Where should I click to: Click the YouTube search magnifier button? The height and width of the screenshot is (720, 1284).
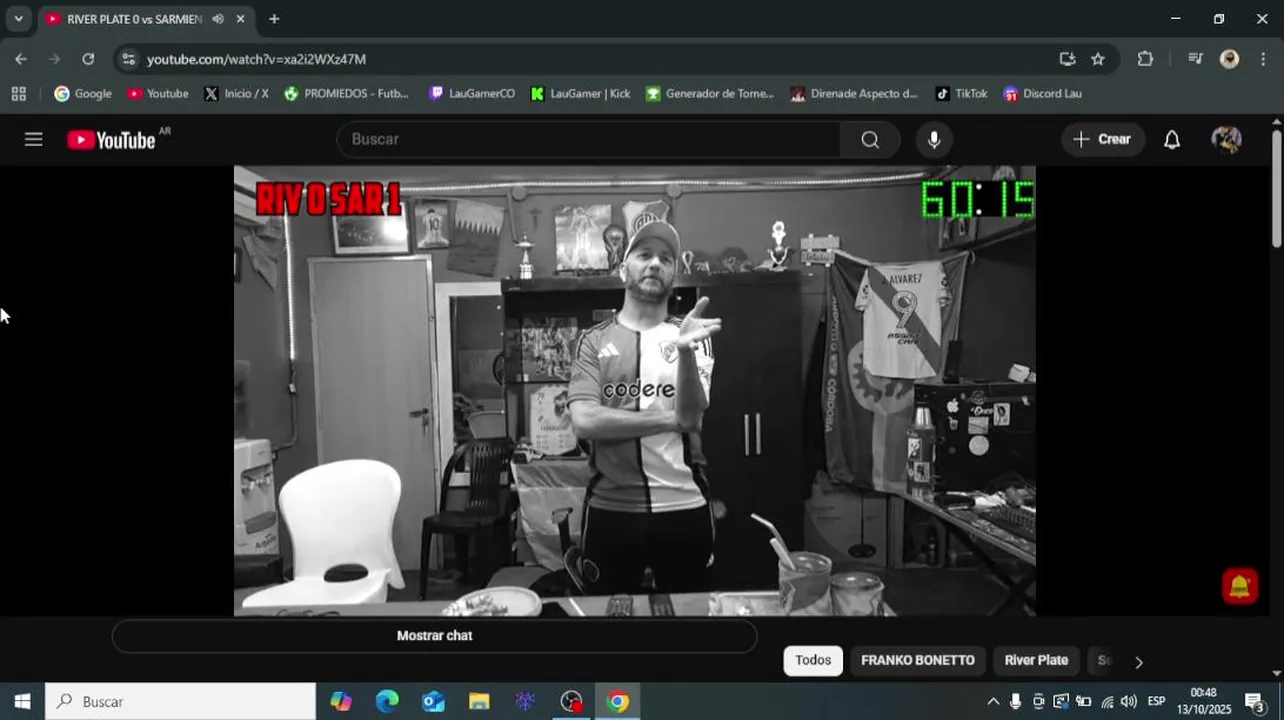(x=870, y=139)
